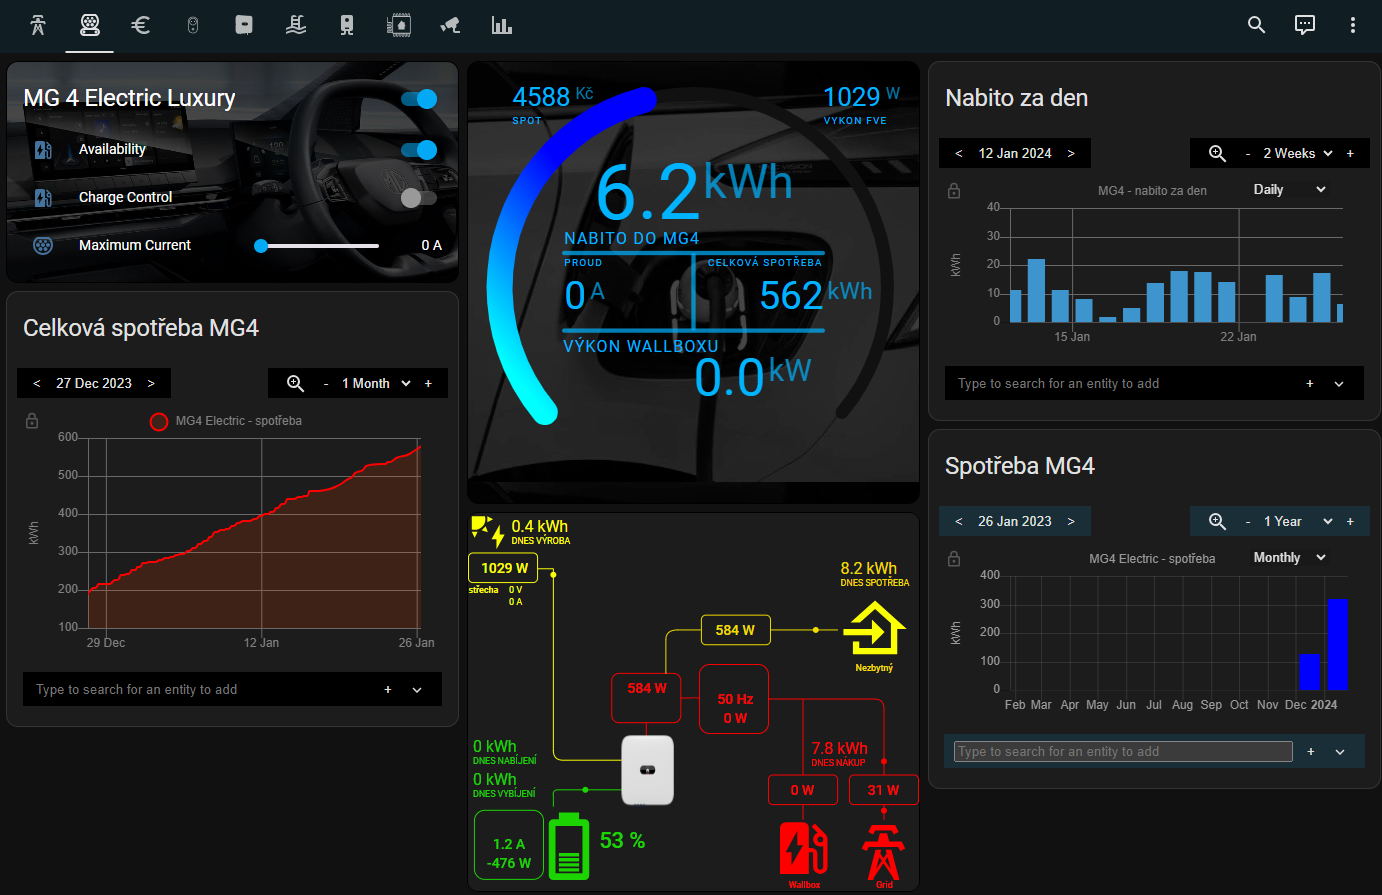Click the red Wallbox charger icon
The width and height of the screenshot is (1382, 895).
click(x=803, y=847)
